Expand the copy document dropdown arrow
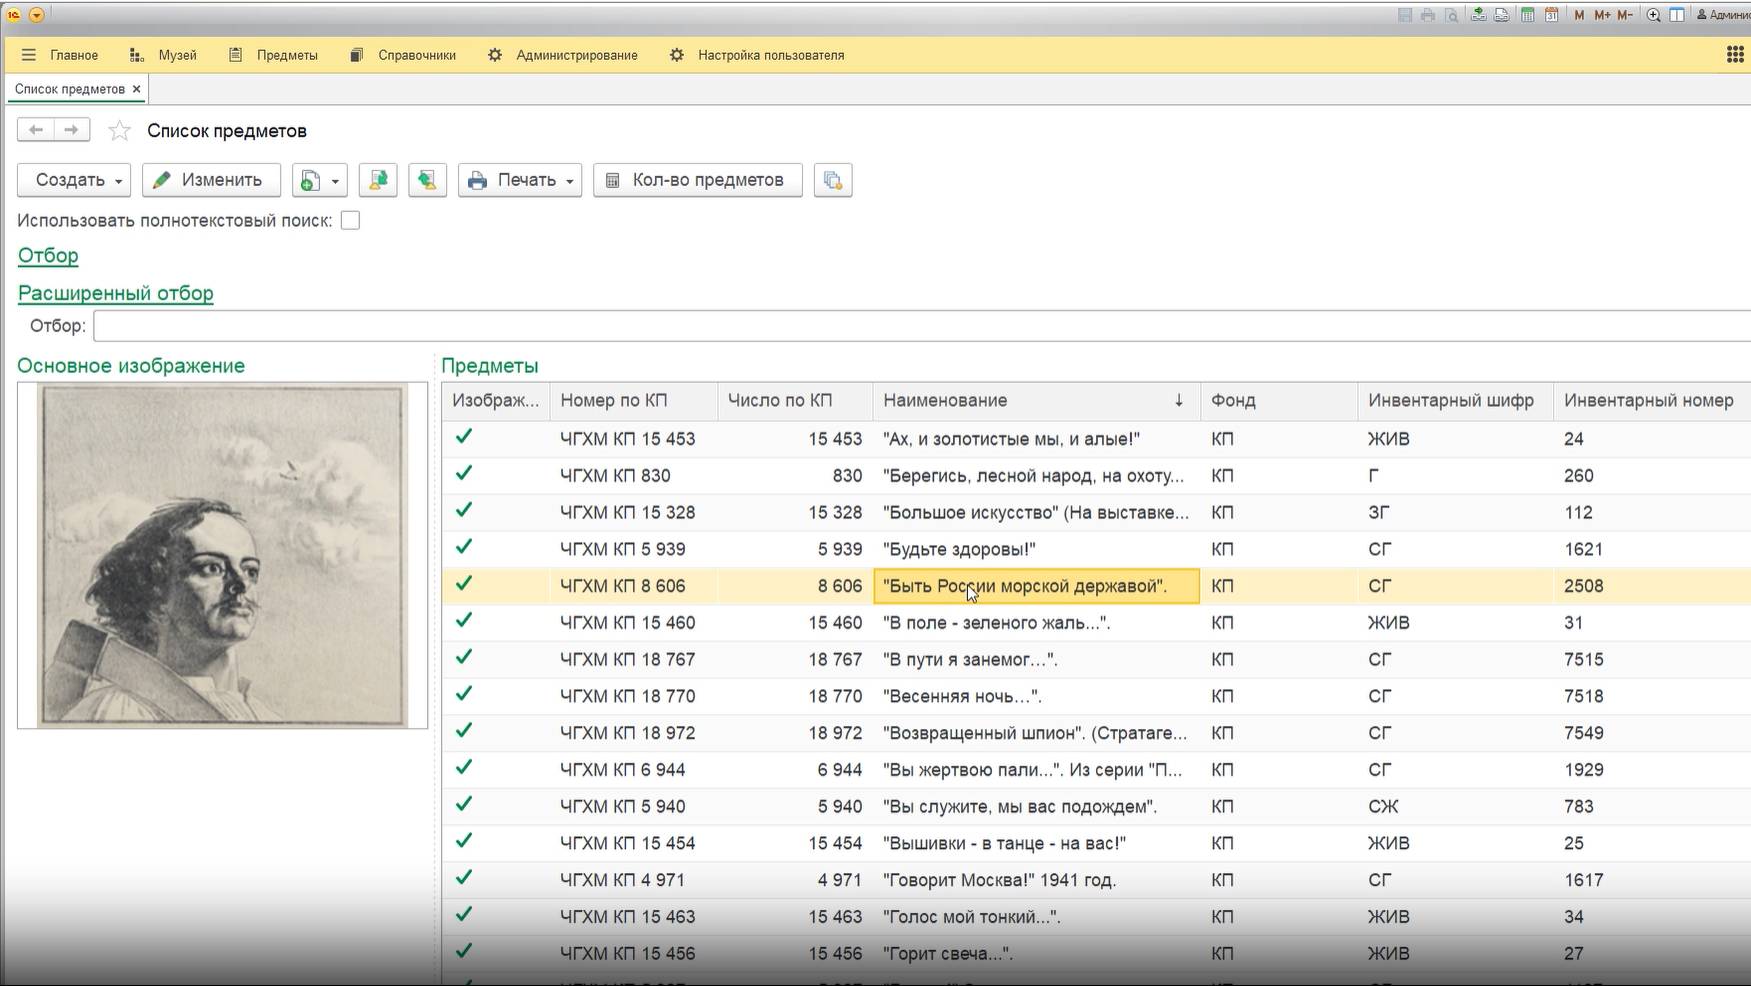Image resolution: width=1751 pixels, height=986 pixels. (x=335, y=181)
